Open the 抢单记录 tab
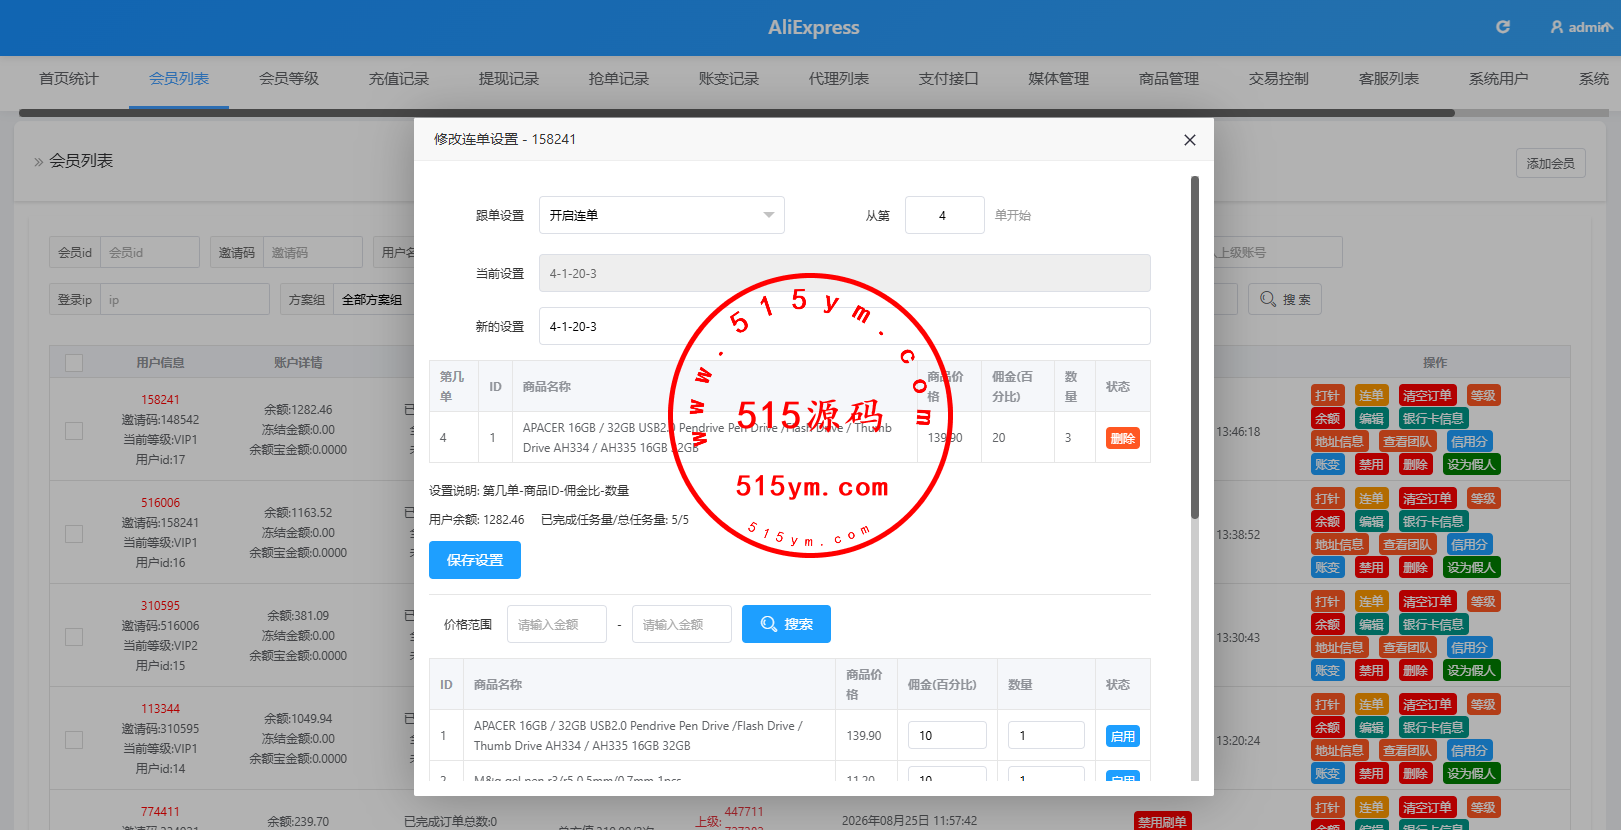Image resolution: width=1621 pixels, height=830 pixels. click(x=619, y=79)
